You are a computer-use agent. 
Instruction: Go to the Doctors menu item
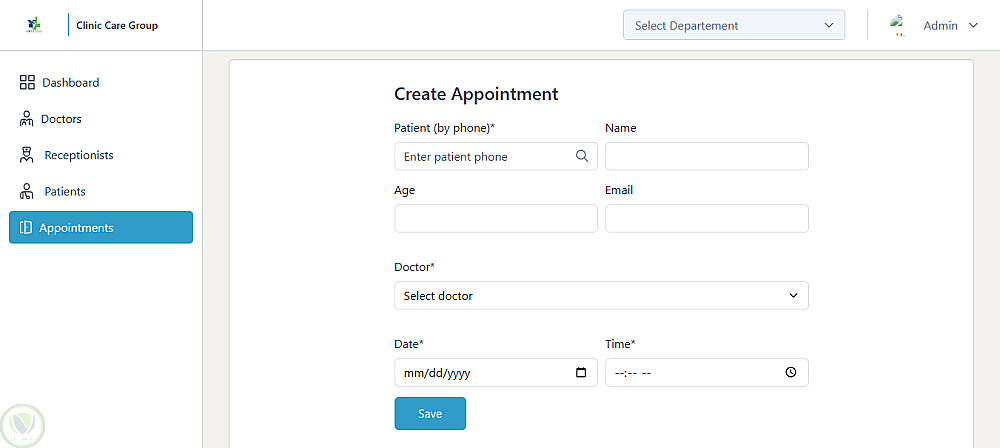(x=61, y=119)
